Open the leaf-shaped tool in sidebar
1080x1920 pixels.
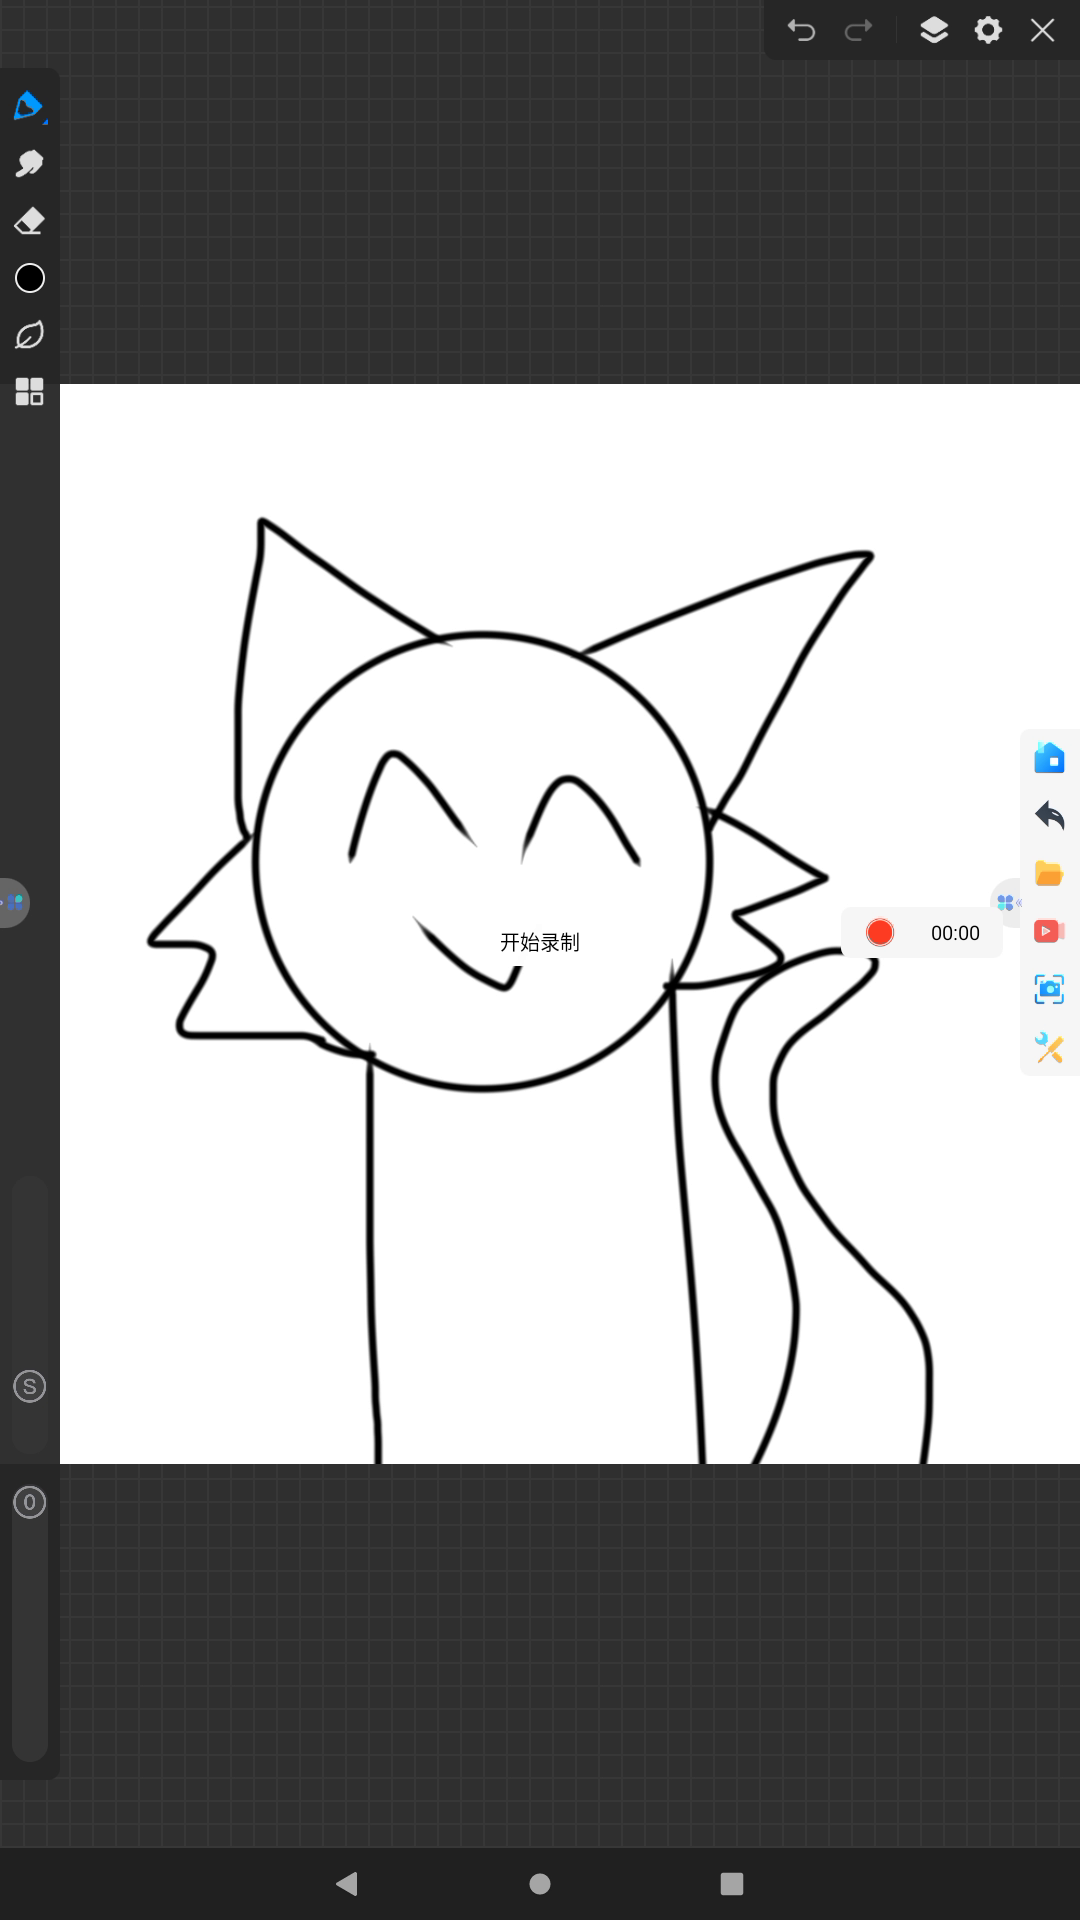tap(29, 335)
